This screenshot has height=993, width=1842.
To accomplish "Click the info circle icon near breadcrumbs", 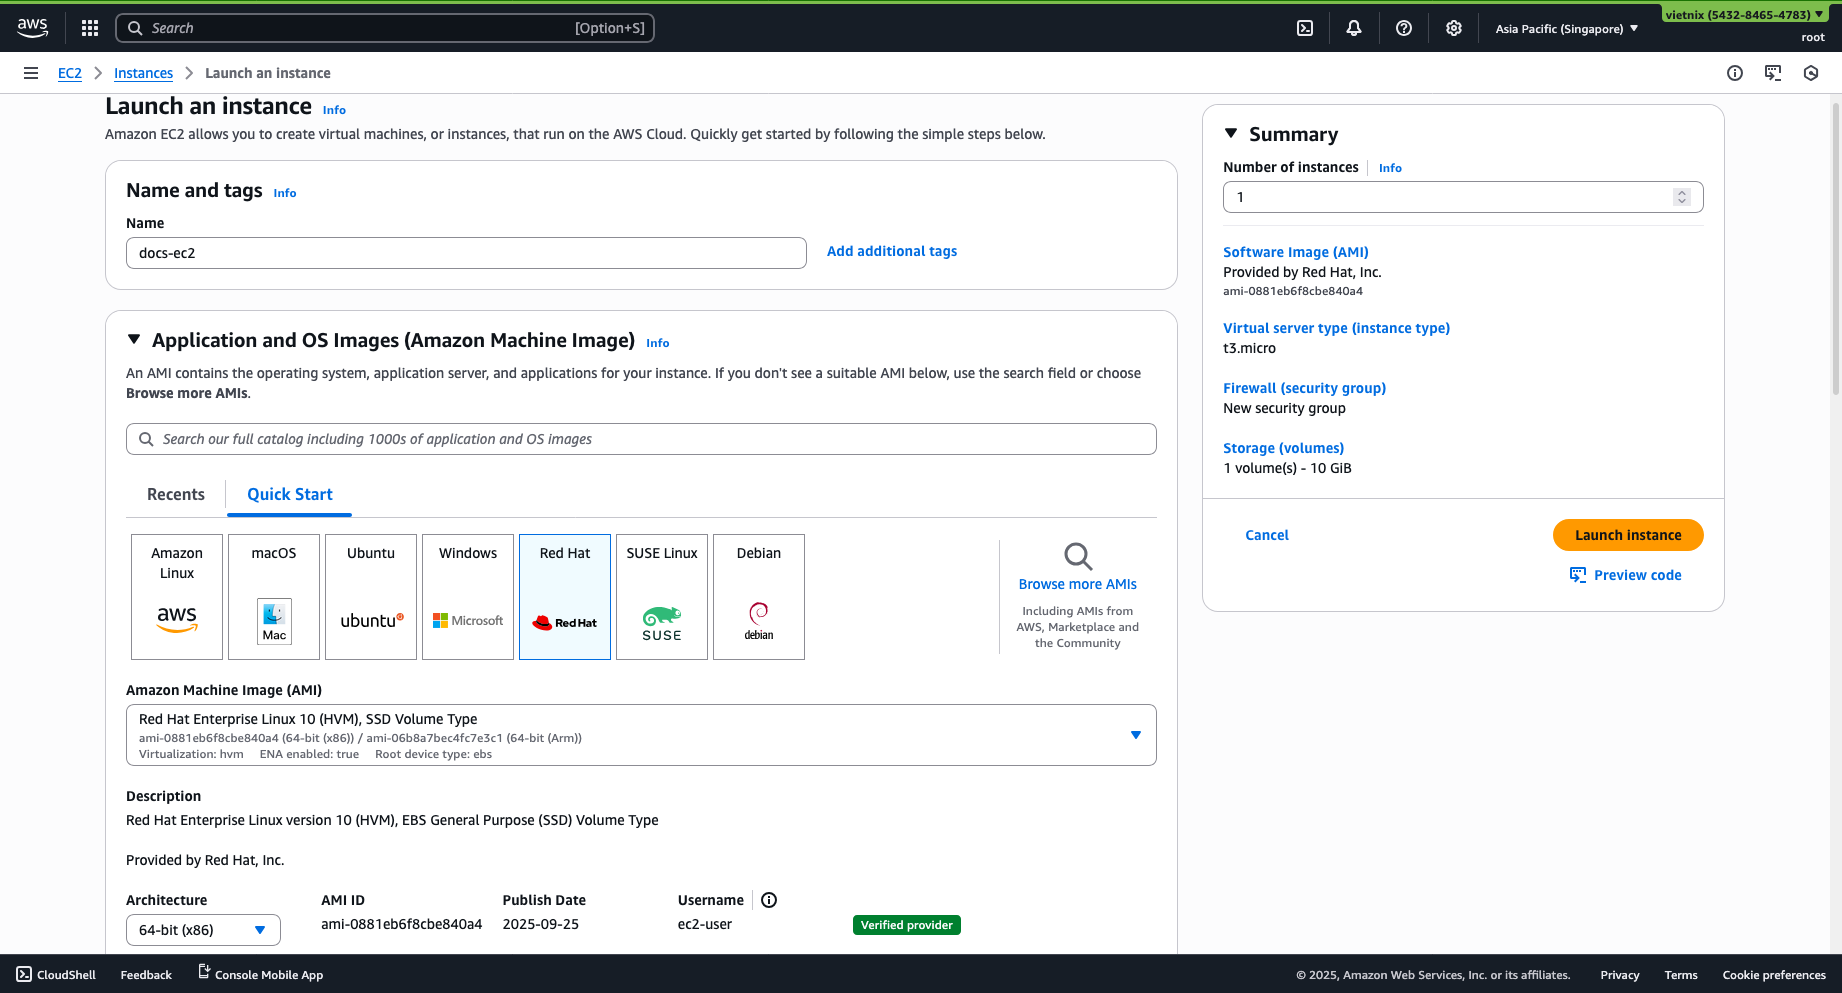I will point(1736,72).
